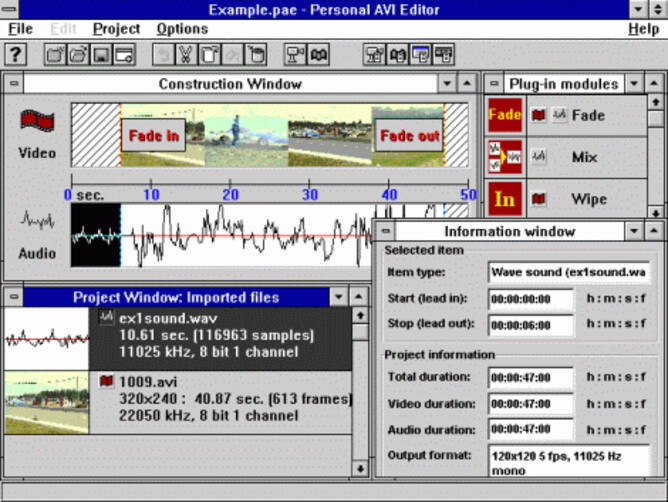
Task: Open the Project menu
Action: tap(116, 29)
